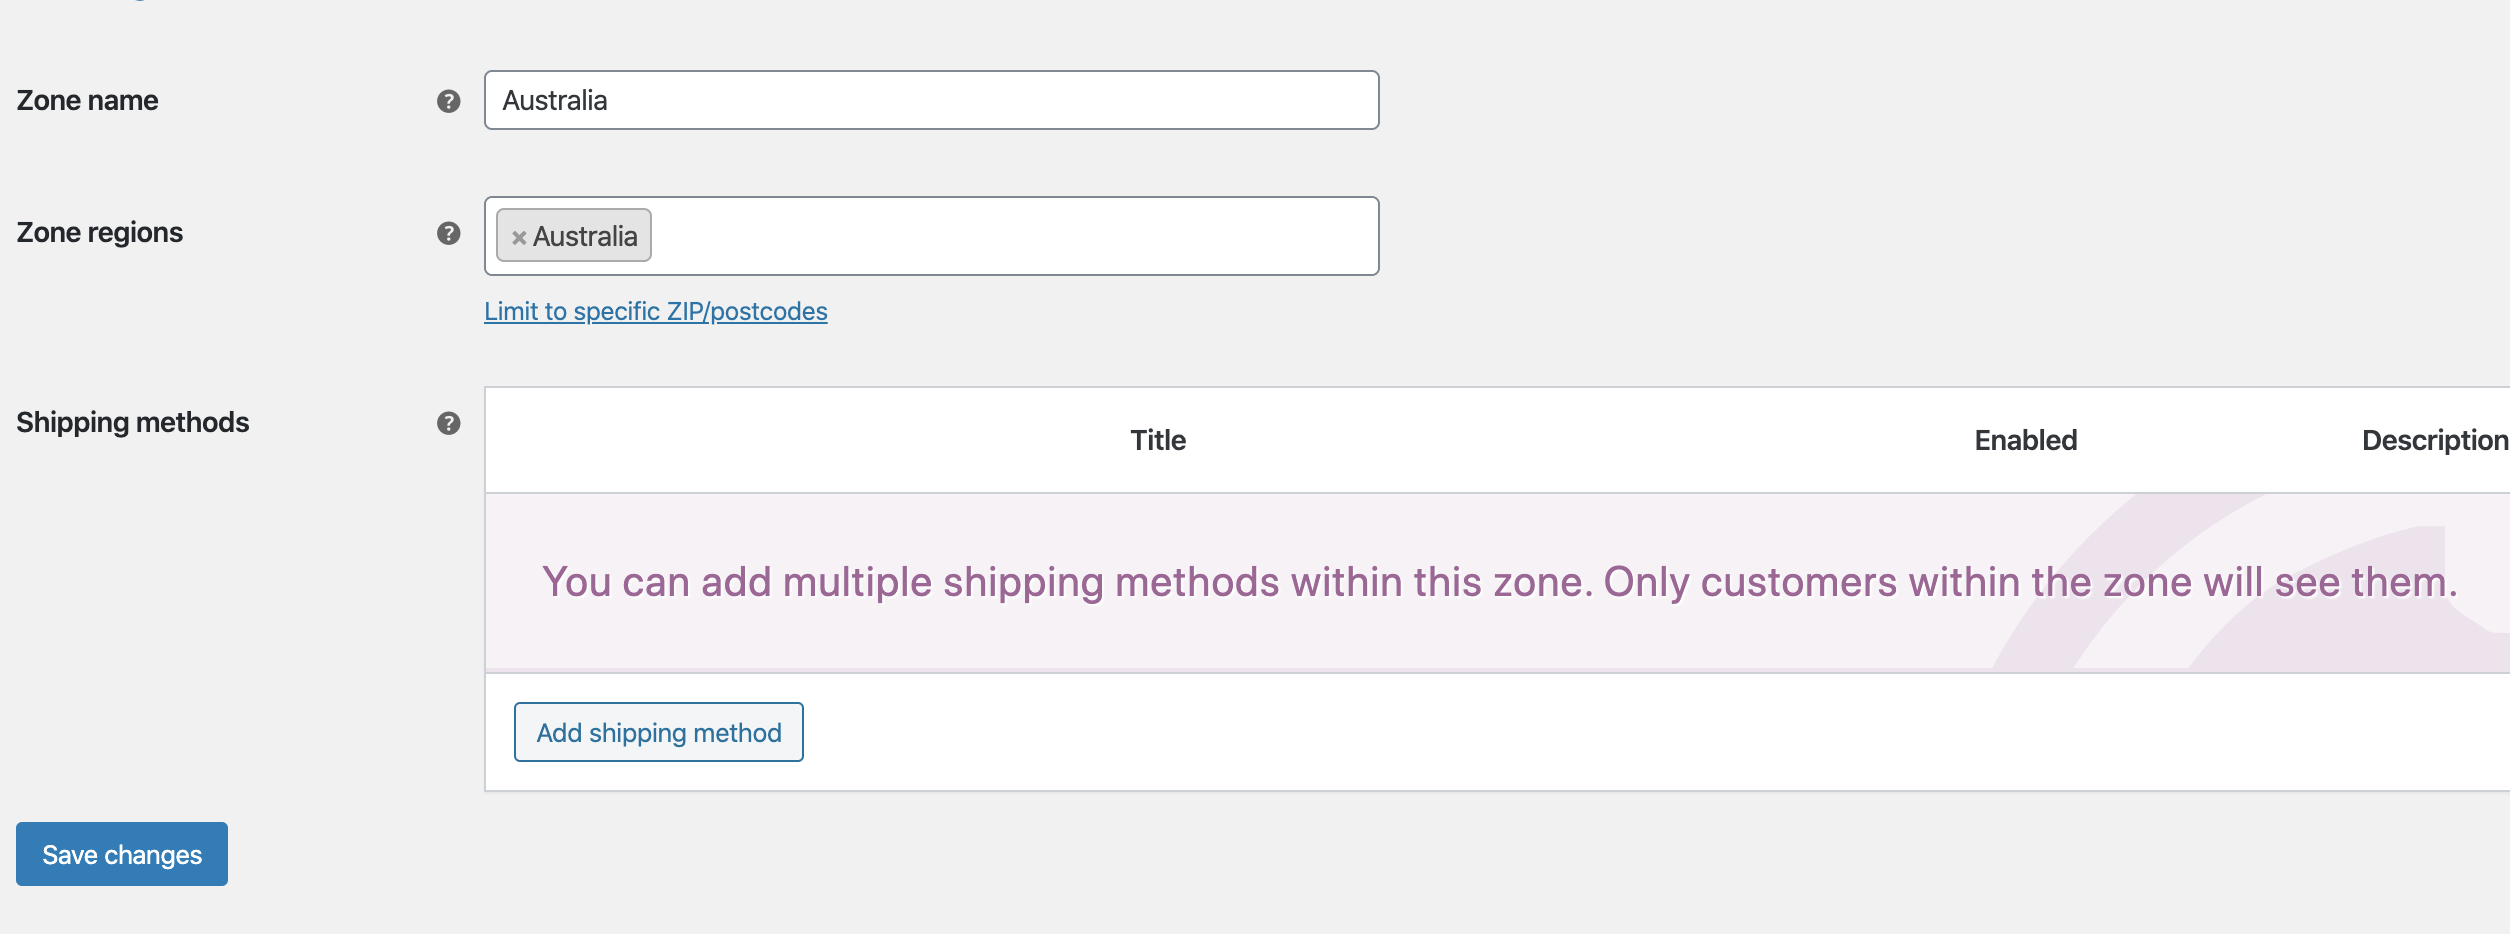Remove the Australia region tag
This screenshot has height=934, width=2510.
(x=519, y=238)
